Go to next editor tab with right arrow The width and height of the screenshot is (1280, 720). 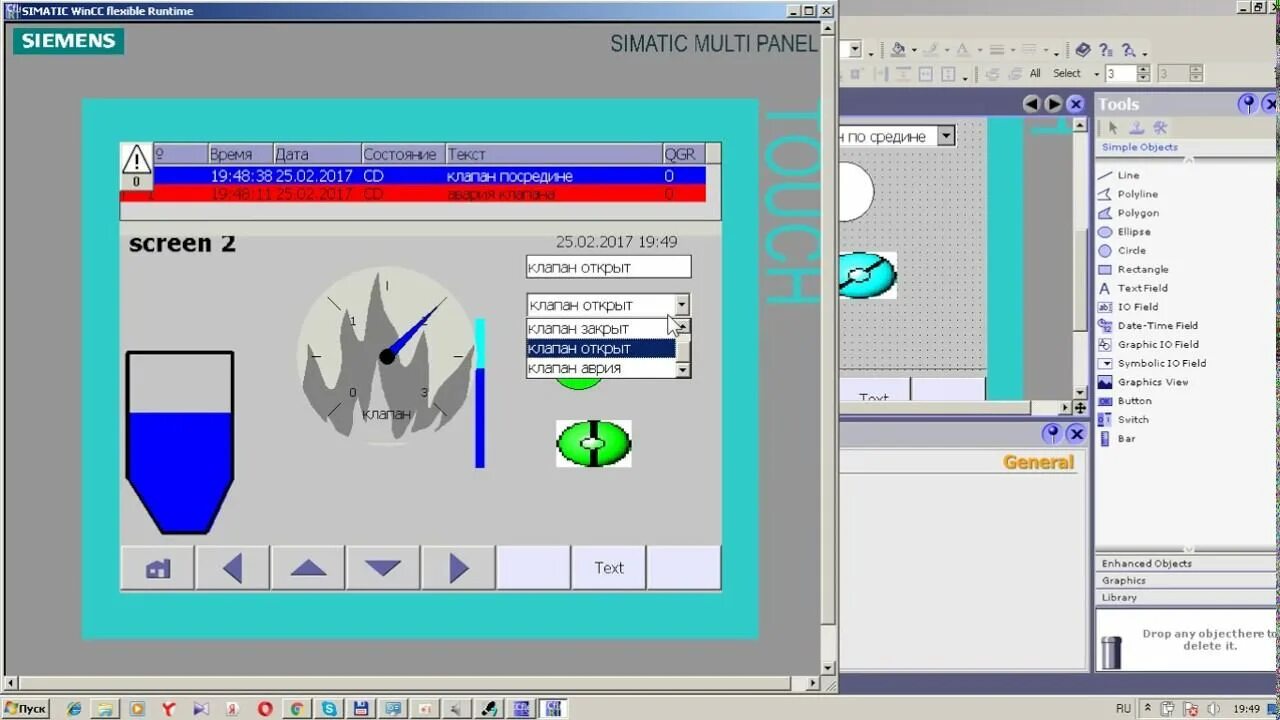point(1053,104)
